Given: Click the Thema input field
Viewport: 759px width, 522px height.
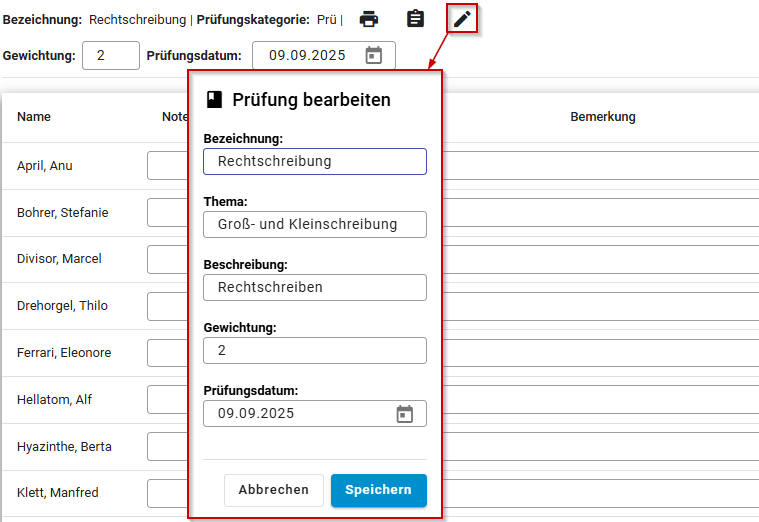Looking at the screenshot, I should coord(315,224).
